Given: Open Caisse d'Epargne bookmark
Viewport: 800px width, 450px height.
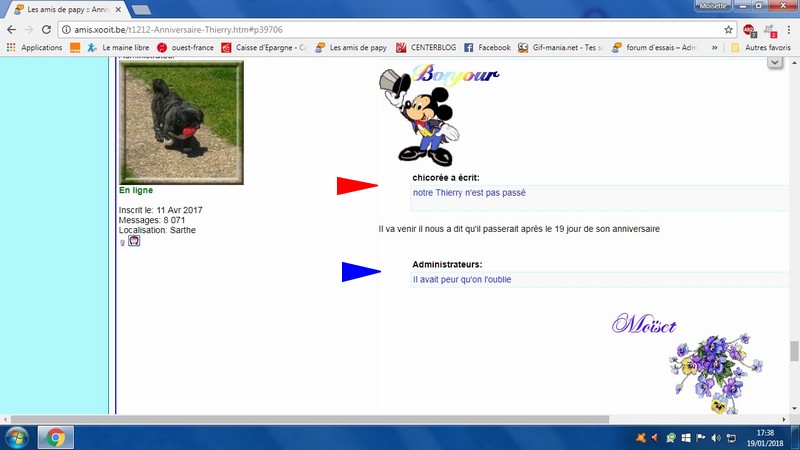Looking at the screenshot, I should [x=264, y=47].
